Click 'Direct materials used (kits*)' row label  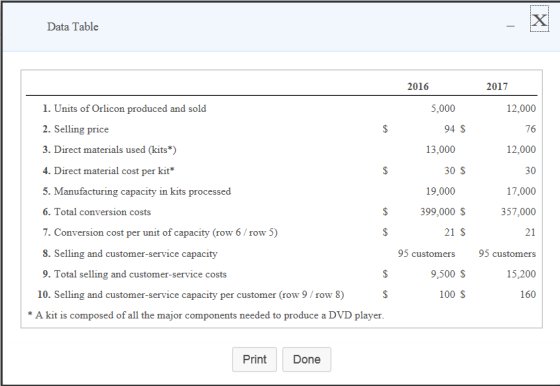pyautogui.click(x=115, y=150)
